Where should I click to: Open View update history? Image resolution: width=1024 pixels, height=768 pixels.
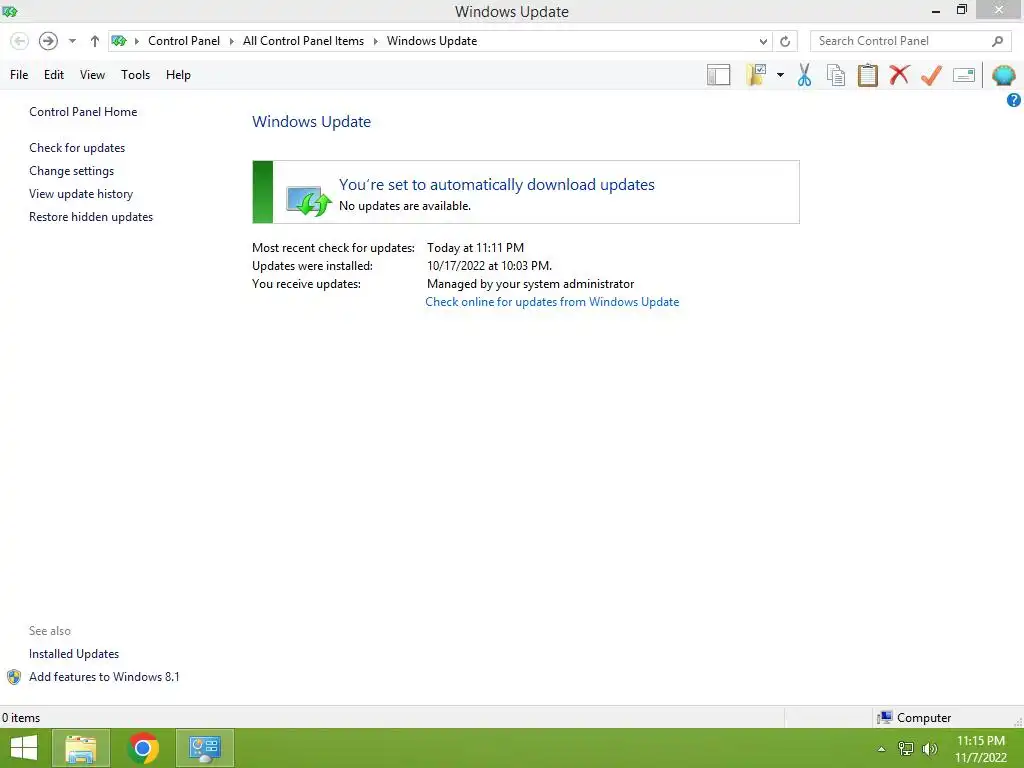[81, 194]
